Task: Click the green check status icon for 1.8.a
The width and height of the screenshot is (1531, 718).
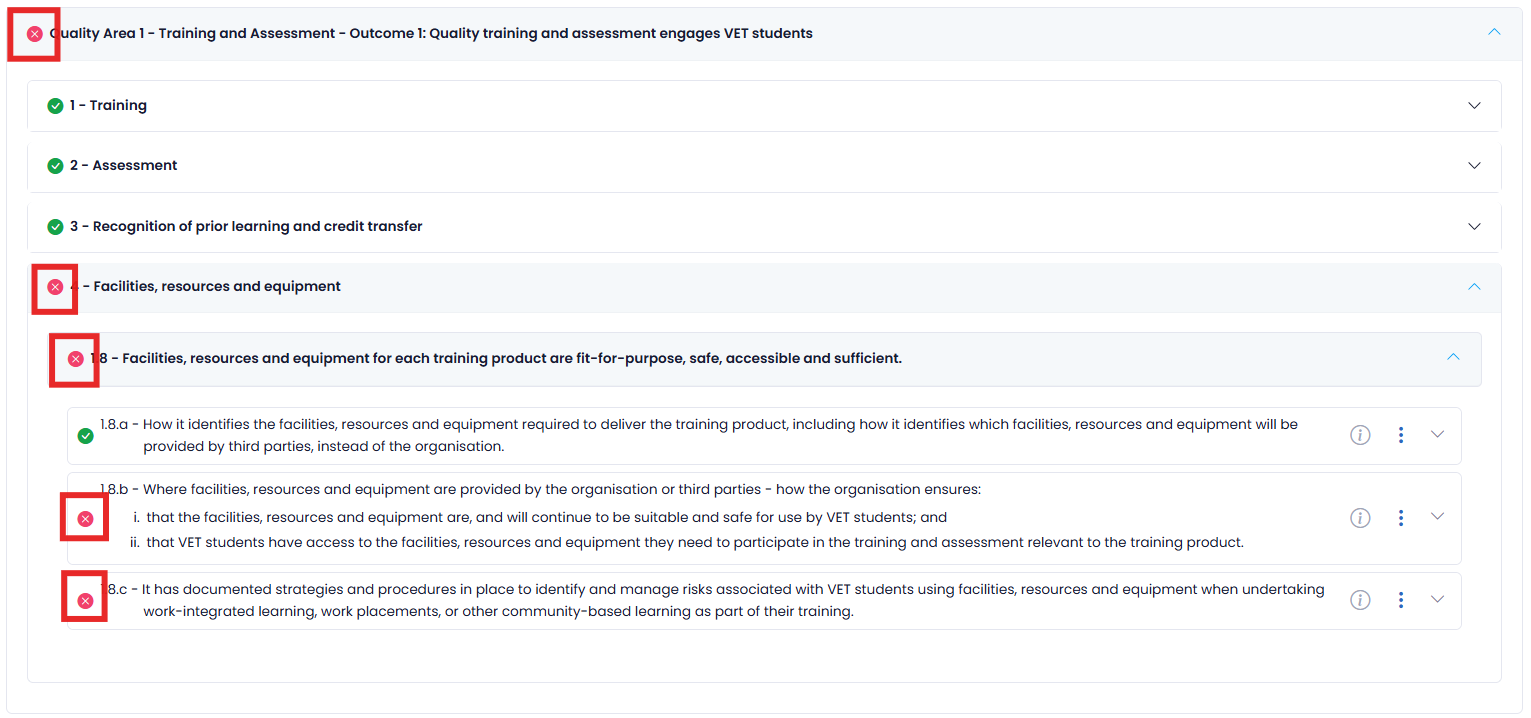Action: [86, 436]
